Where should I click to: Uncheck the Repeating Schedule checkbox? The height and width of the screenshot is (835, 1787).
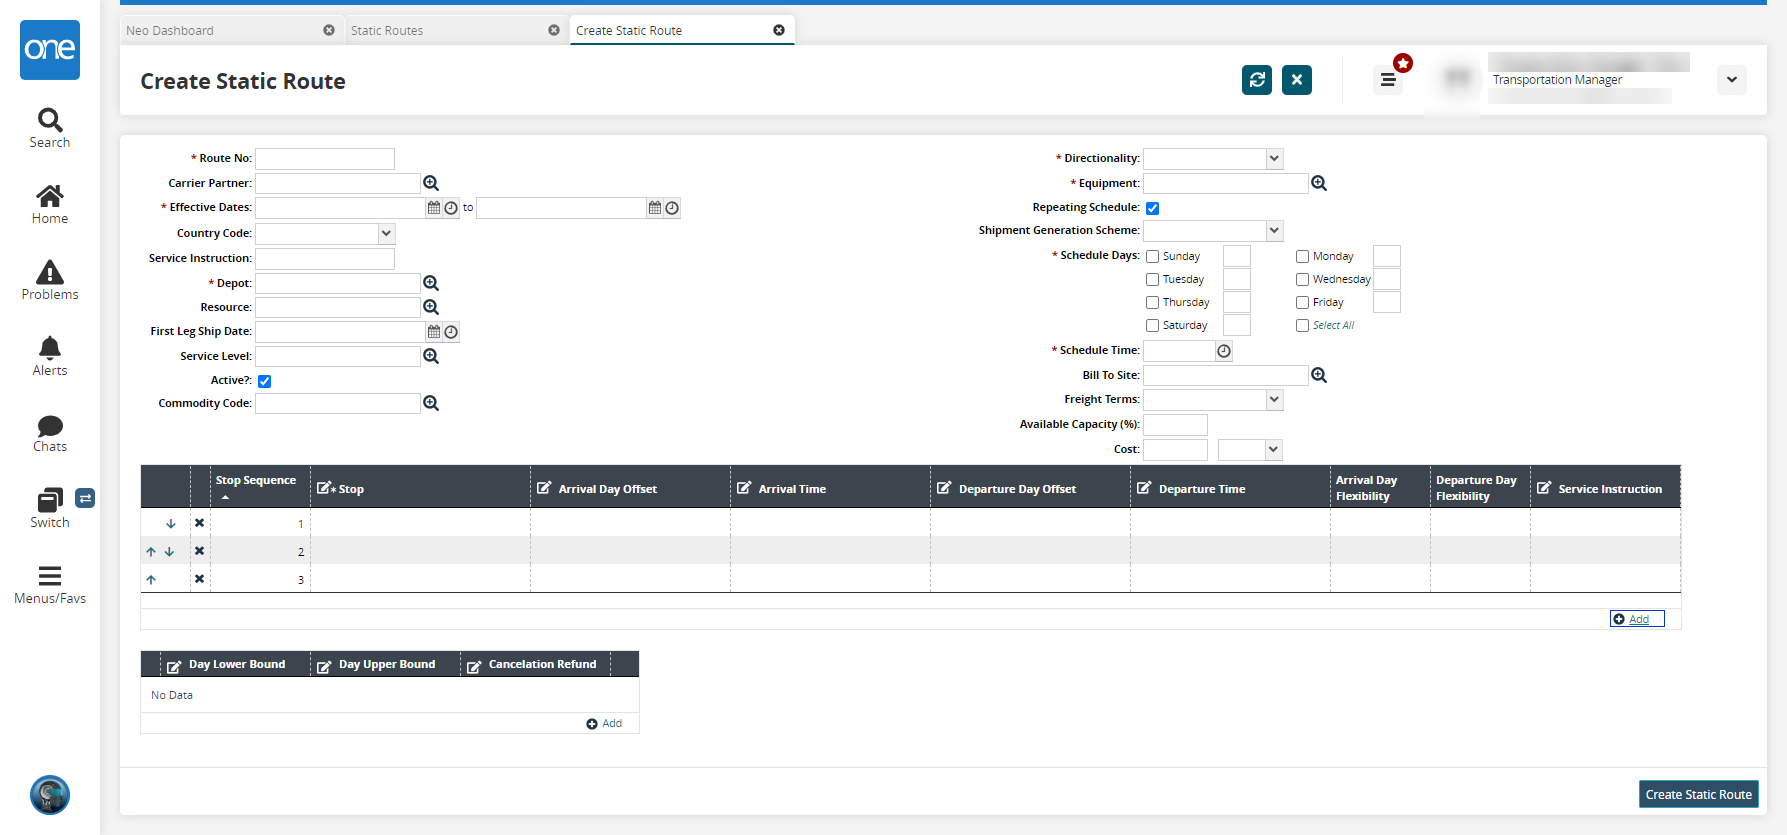coord(1152,208)
